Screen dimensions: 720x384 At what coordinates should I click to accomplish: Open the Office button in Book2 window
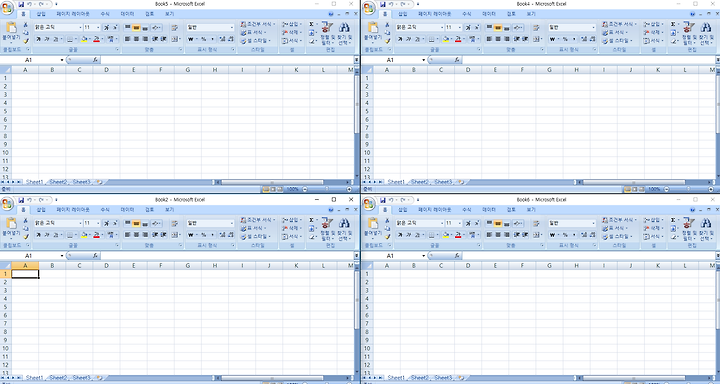click(7, 204)
